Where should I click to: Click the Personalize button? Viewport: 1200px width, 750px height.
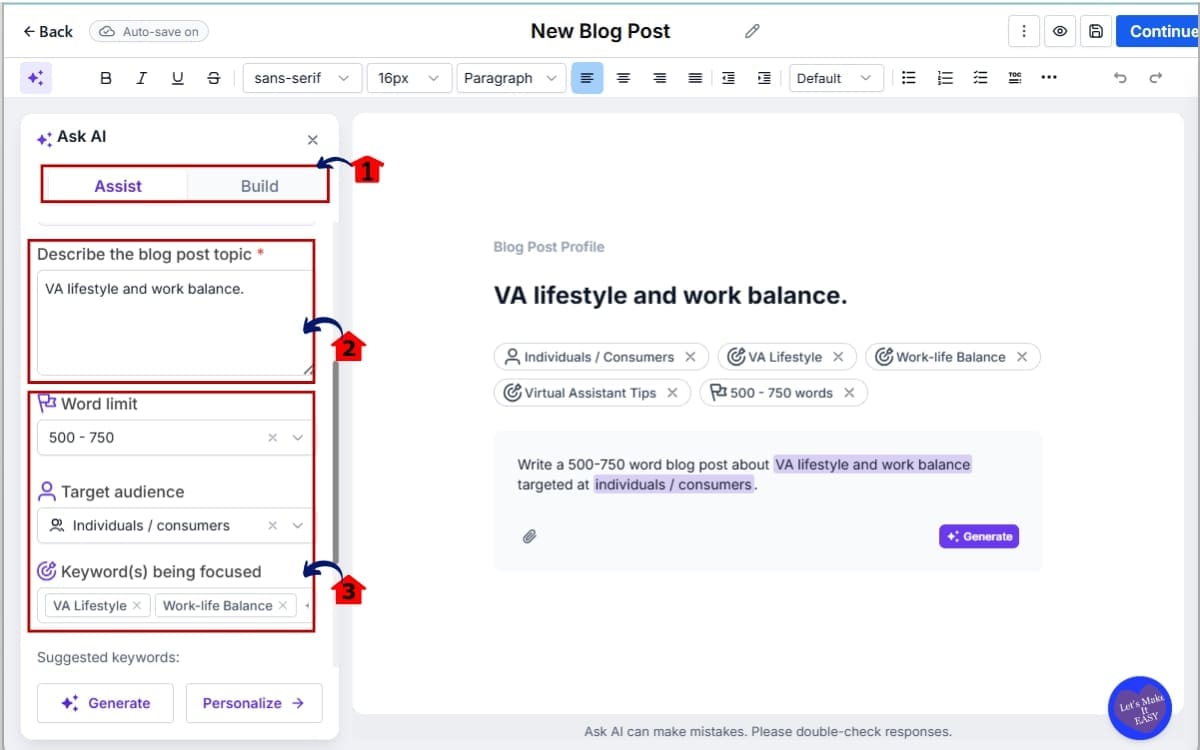pos(254,703)
